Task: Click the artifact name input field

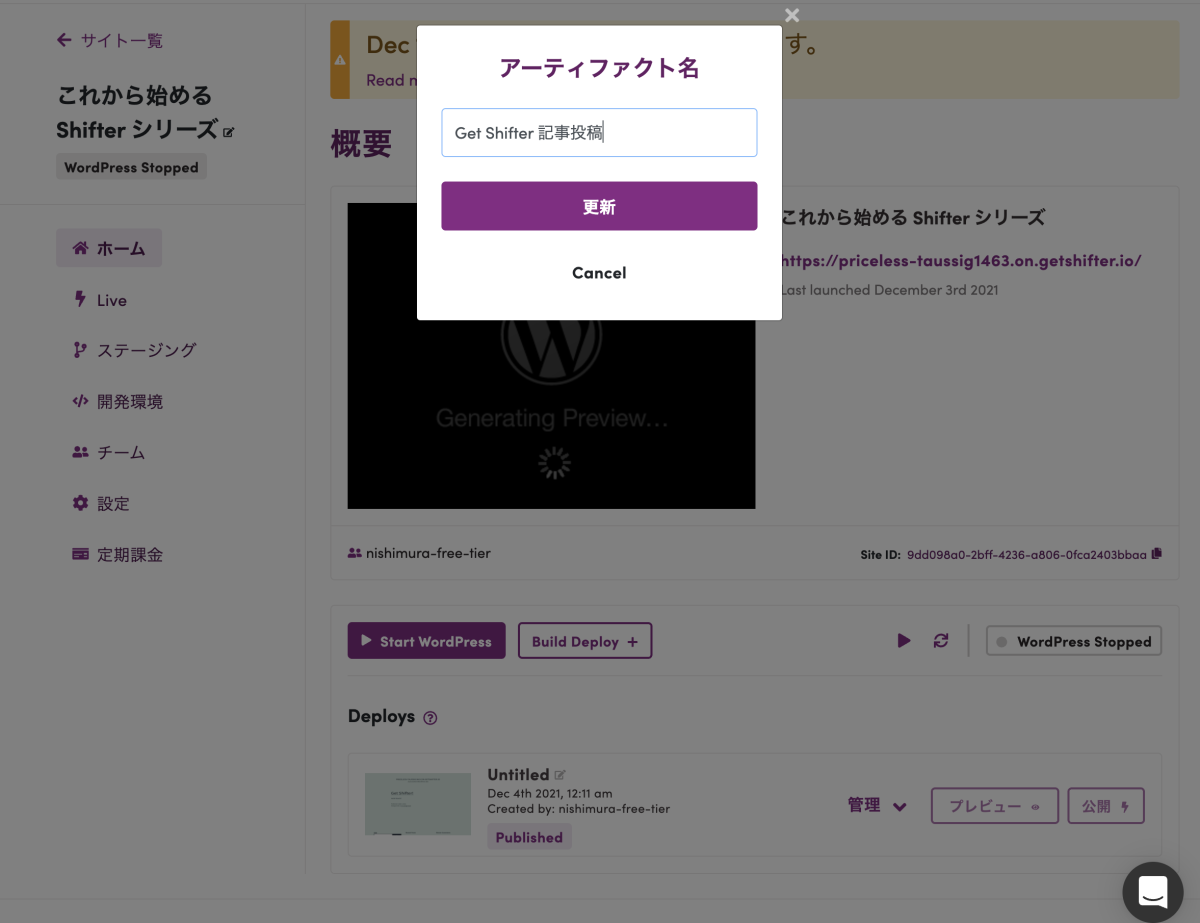Action: click(599, 132)
